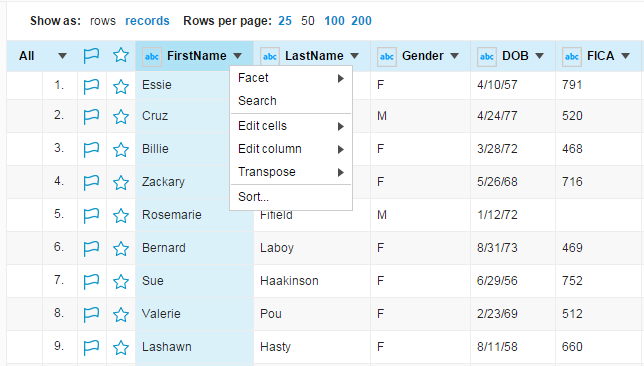Flag row 1 for Essie
Viewport: 644px width, 366px height.
tap(91, 86)
